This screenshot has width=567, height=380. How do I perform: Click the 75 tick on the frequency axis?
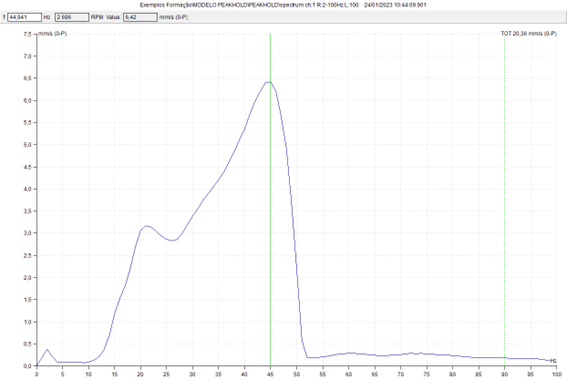coord(426,374)
